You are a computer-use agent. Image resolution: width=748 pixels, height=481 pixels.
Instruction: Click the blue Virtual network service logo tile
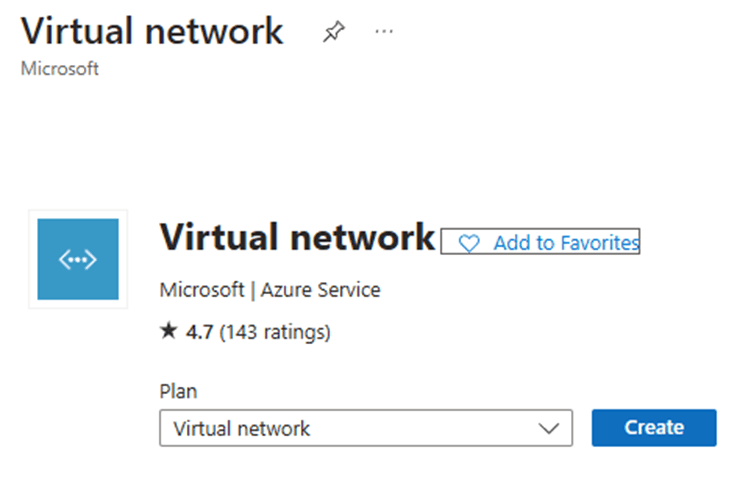click(x=78, y=259)
